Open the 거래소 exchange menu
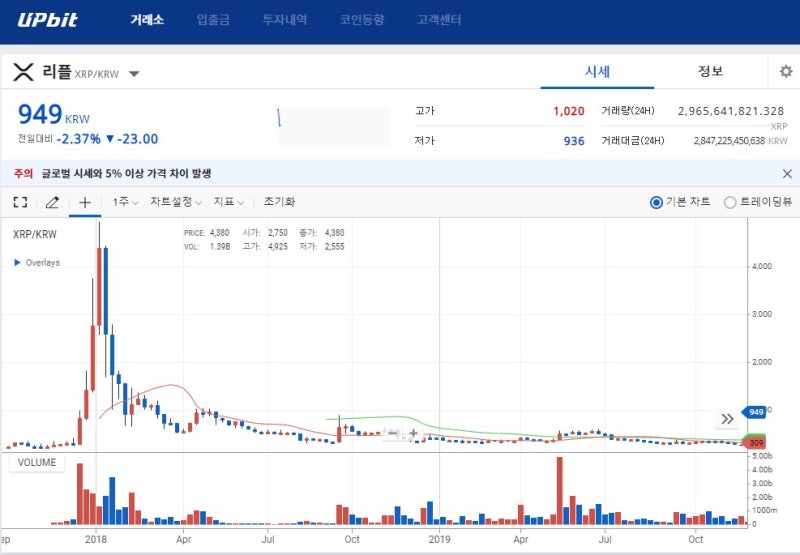Image resolution: width=800 pixels, height=555 pixels. pos(147,20)
